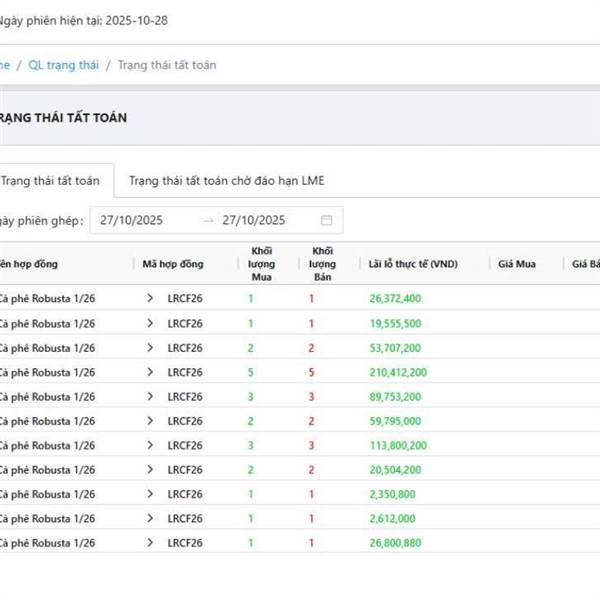
Task: Expand the row with profit 210,412,200
Action: 150,372
